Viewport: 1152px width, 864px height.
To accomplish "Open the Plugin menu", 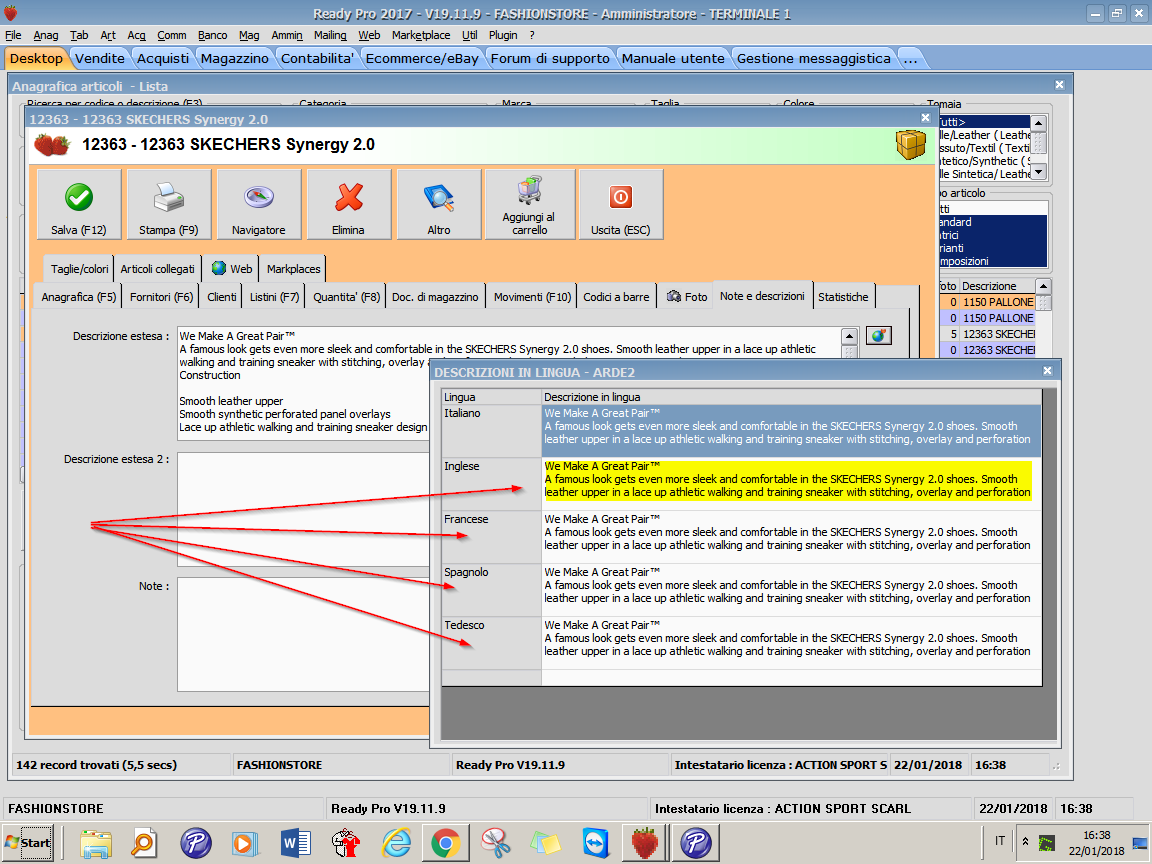I will coord(503,35).
